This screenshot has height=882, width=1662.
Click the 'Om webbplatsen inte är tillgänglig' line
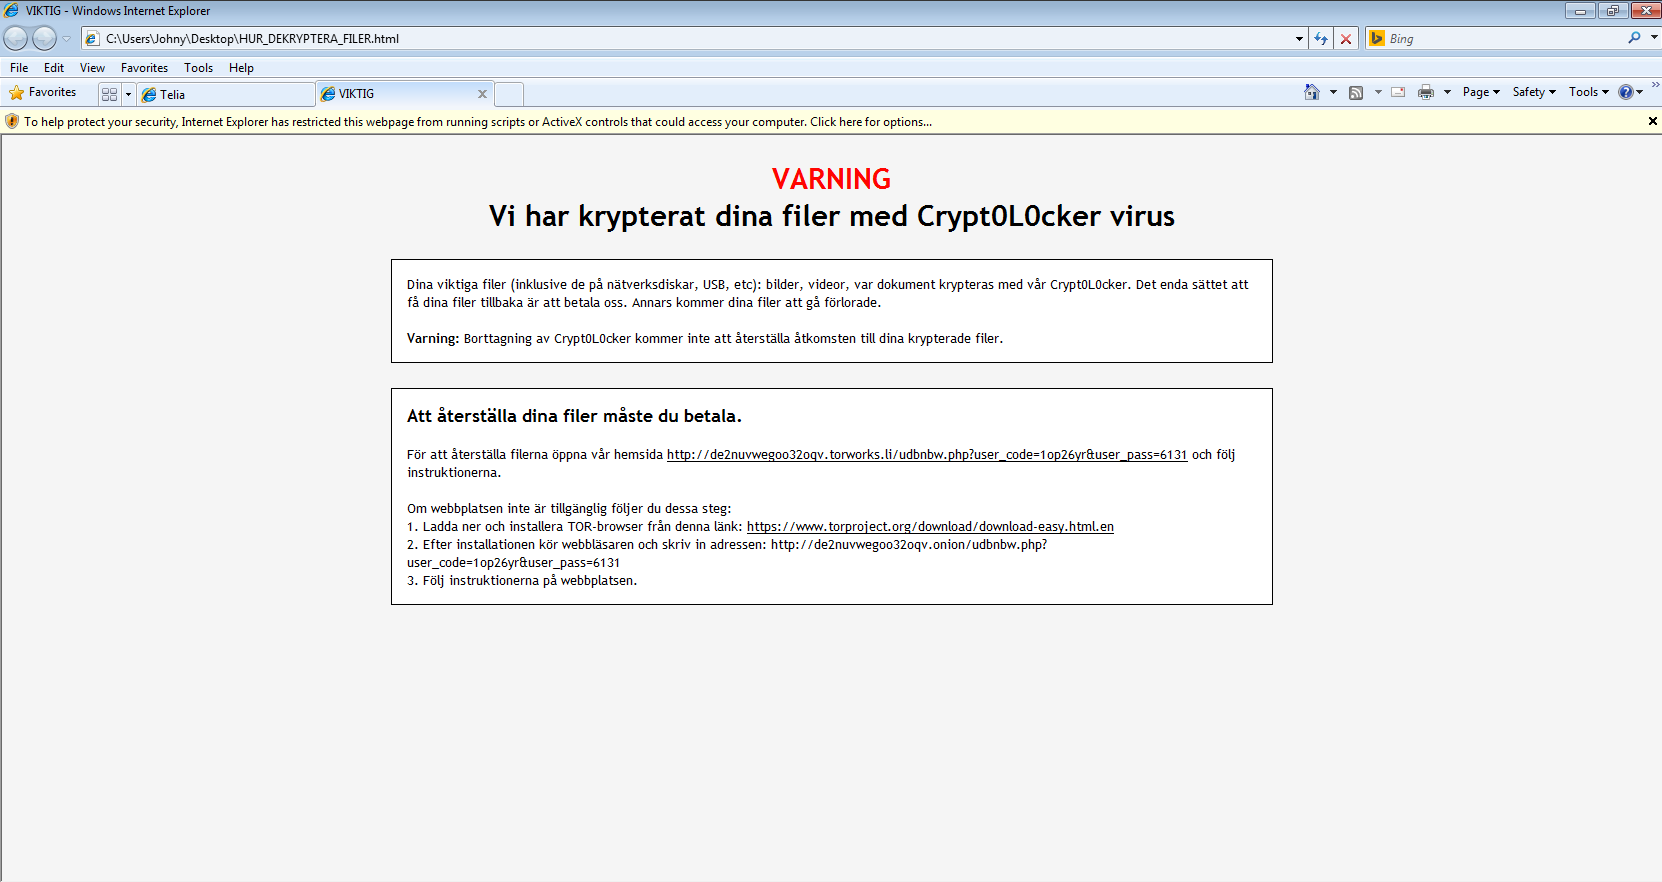569,509
